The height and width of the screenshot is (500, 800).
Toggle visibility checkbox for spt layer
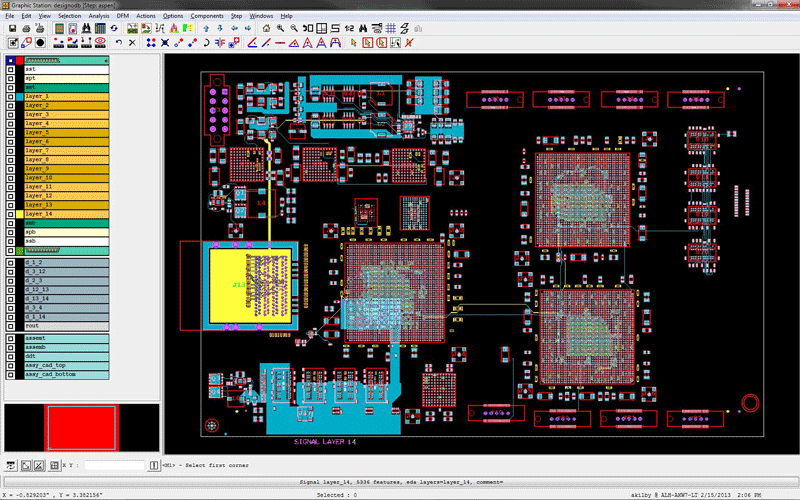10,79
